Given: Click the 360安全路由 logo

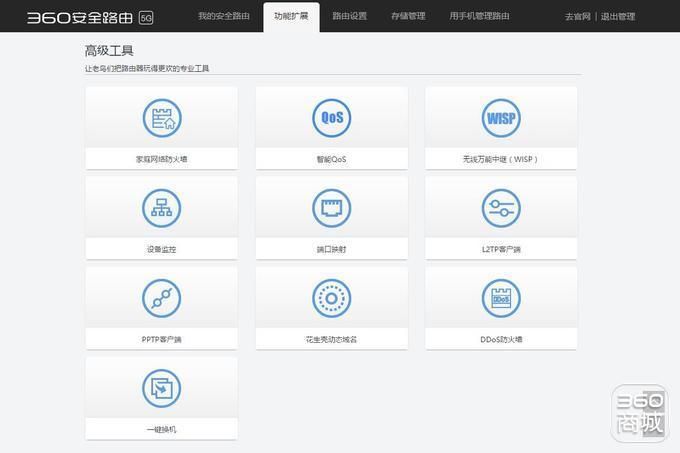Looking at the screenshot, I should (80, 18).
